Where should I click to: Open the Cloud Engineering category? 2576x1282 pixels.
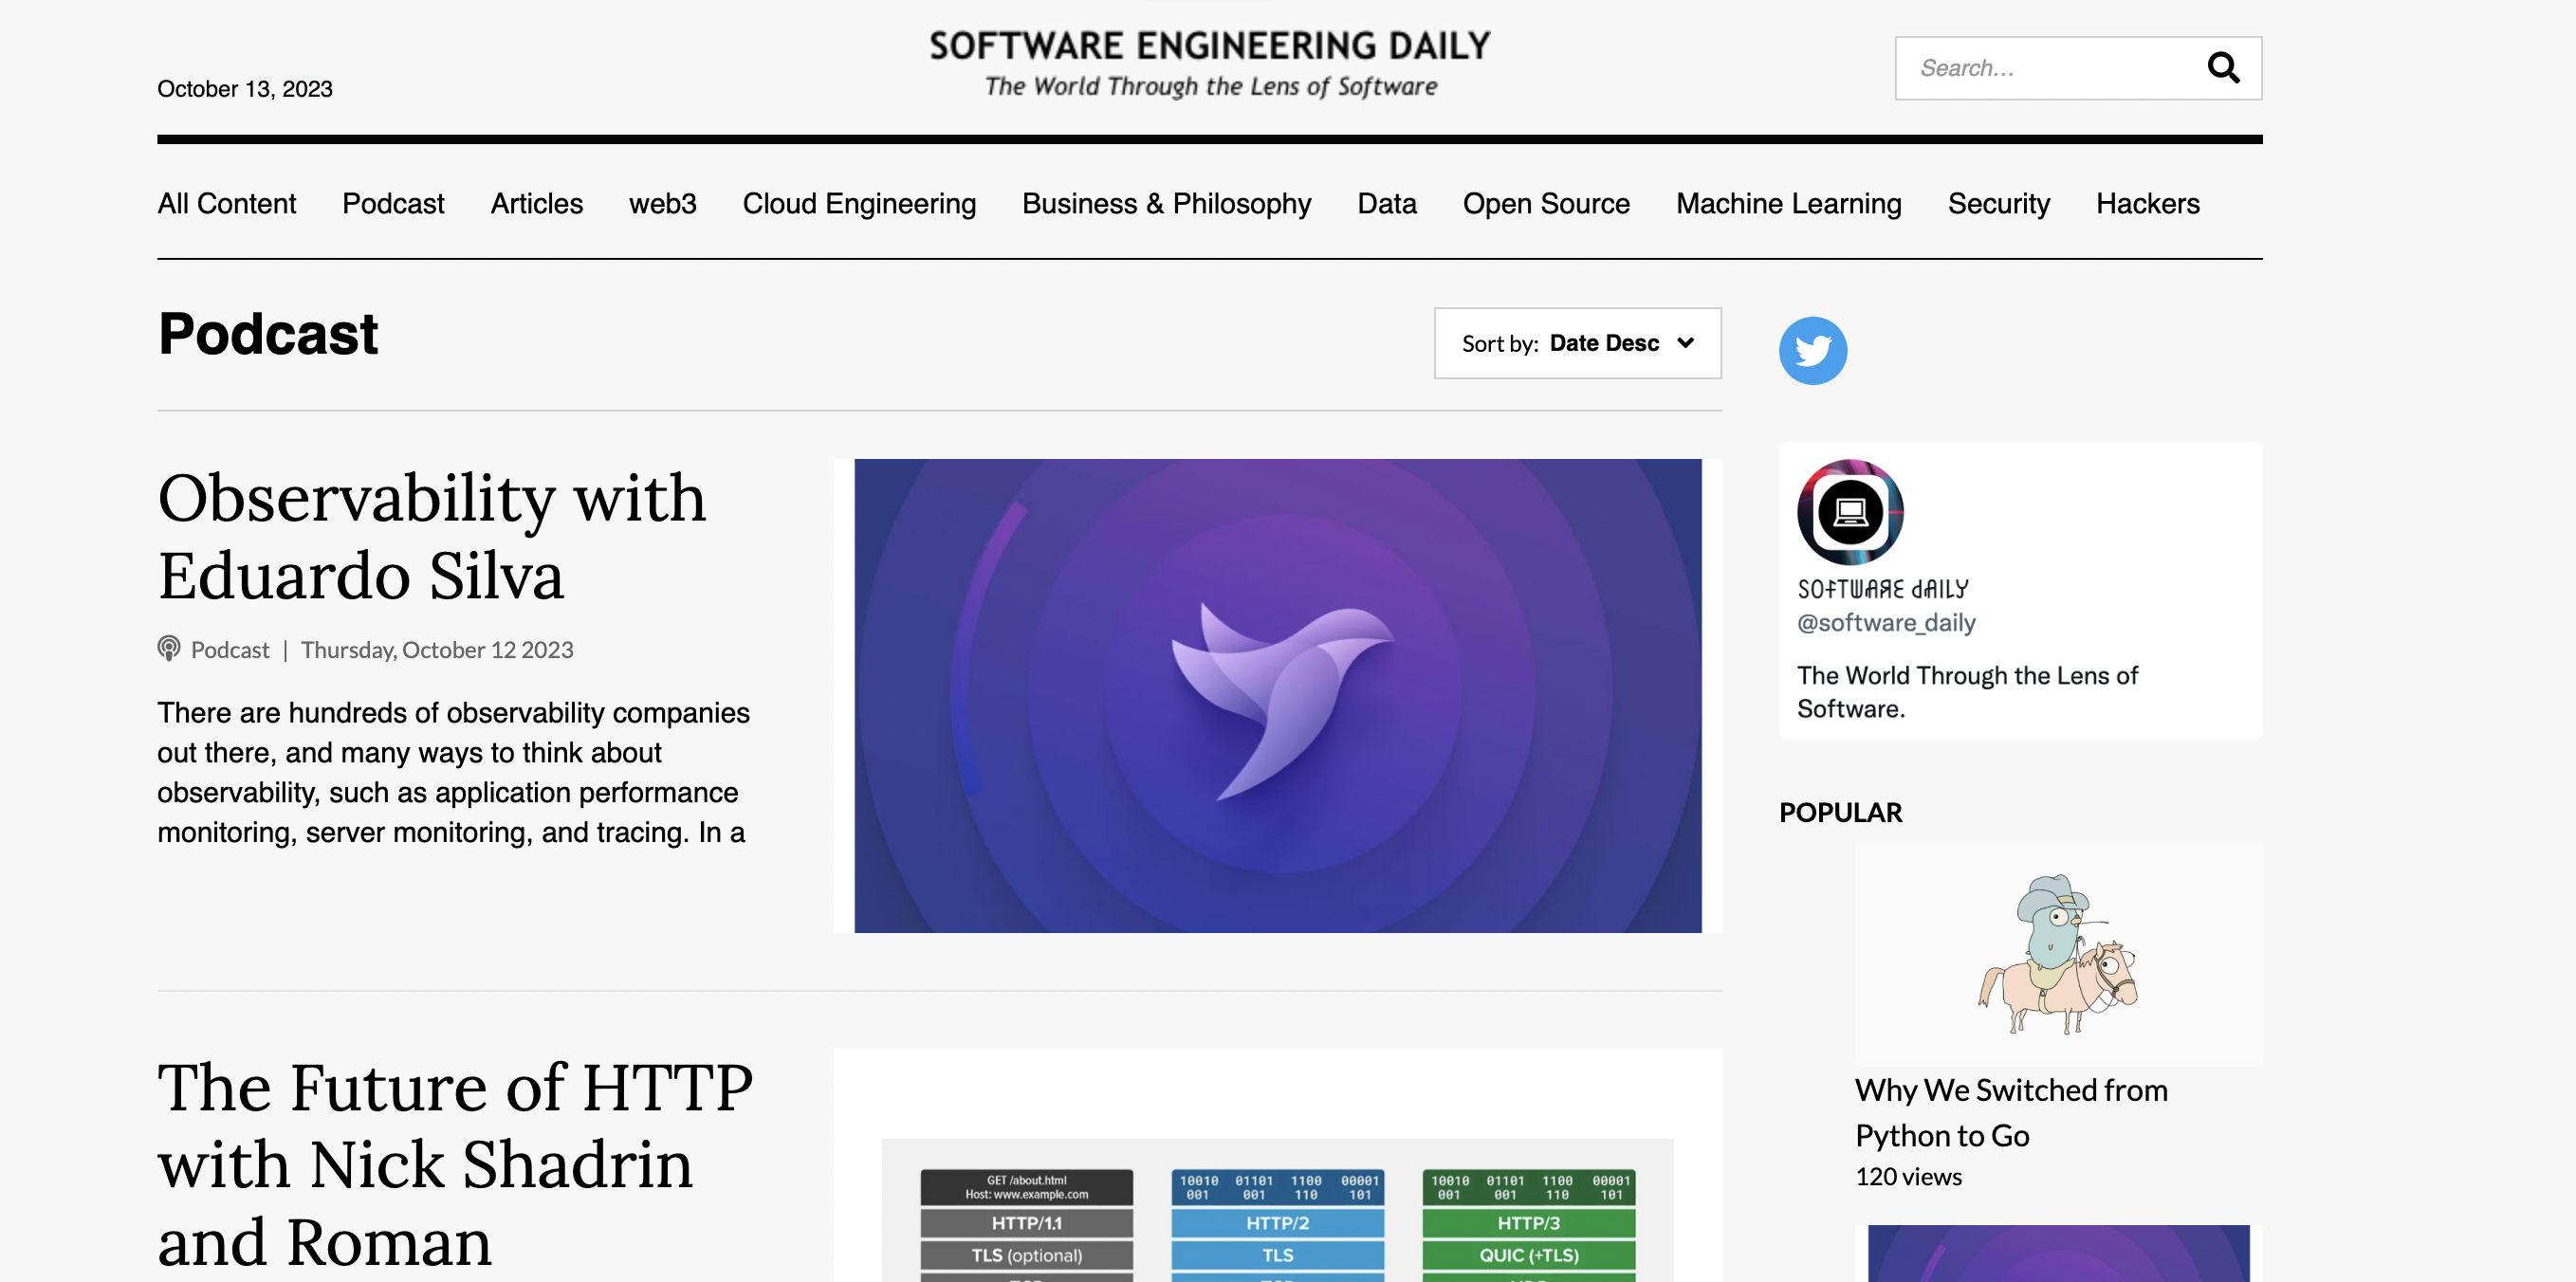click(859, 204)
